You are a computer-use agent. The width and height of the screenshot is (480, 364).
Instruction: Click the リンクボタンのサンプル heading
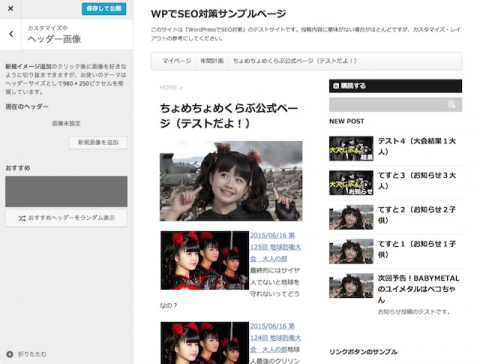click(x=363, y=352)
